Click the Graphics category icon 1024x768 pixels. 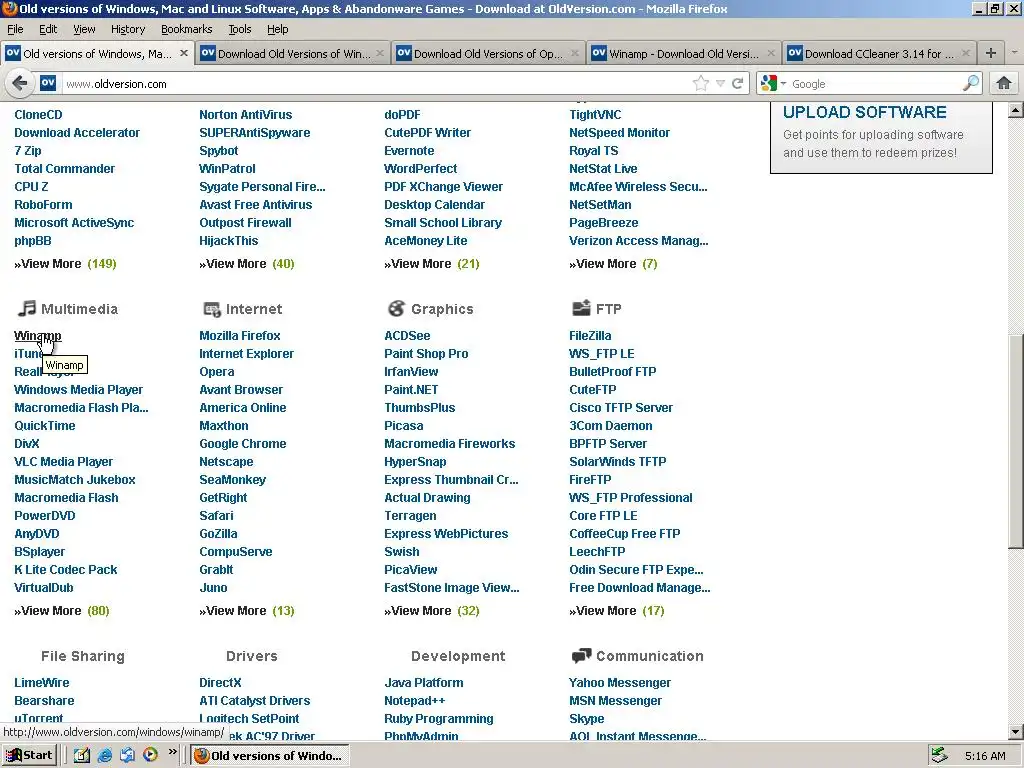[x=396, y=308]
